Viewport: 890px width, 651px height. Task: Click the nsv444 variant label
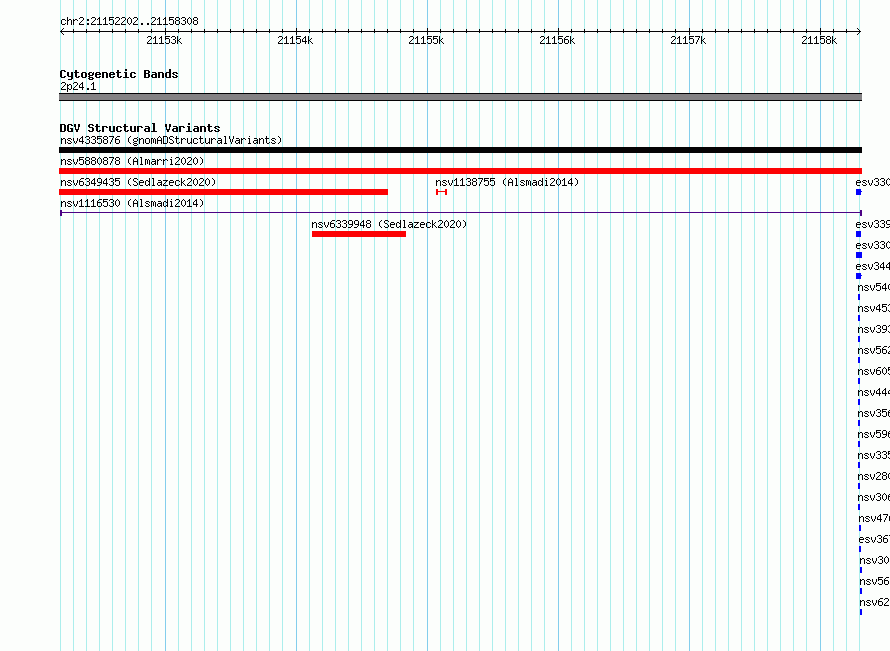coord(874,392)
